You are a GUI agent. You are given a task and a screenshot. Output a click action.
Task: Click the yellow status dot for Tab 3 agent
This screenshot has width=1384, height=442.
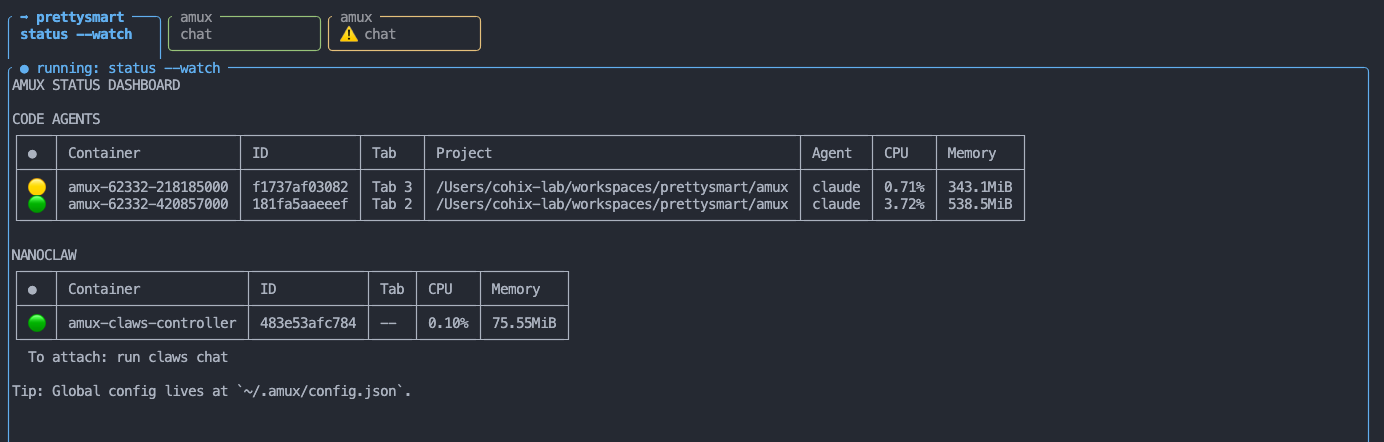tap(37, 187)
